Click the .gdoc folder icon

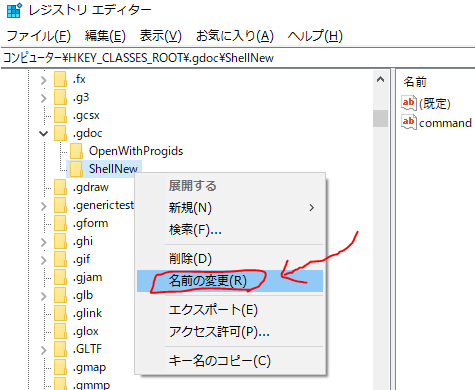tap(61, 133)
